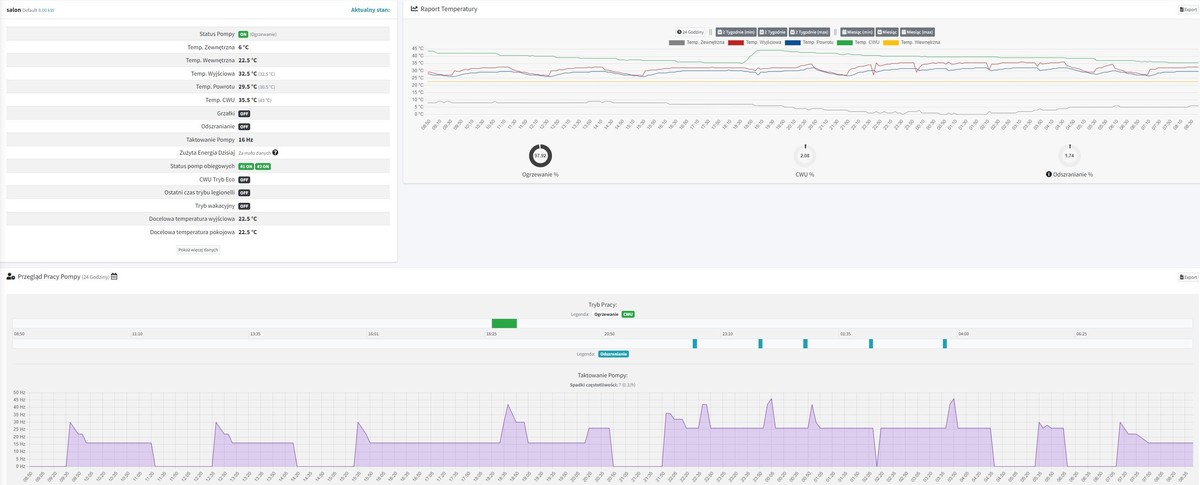Click green CWU block on Tryb Pracy timeline
The image size is (1200, 485).
[x=504, y=323]
